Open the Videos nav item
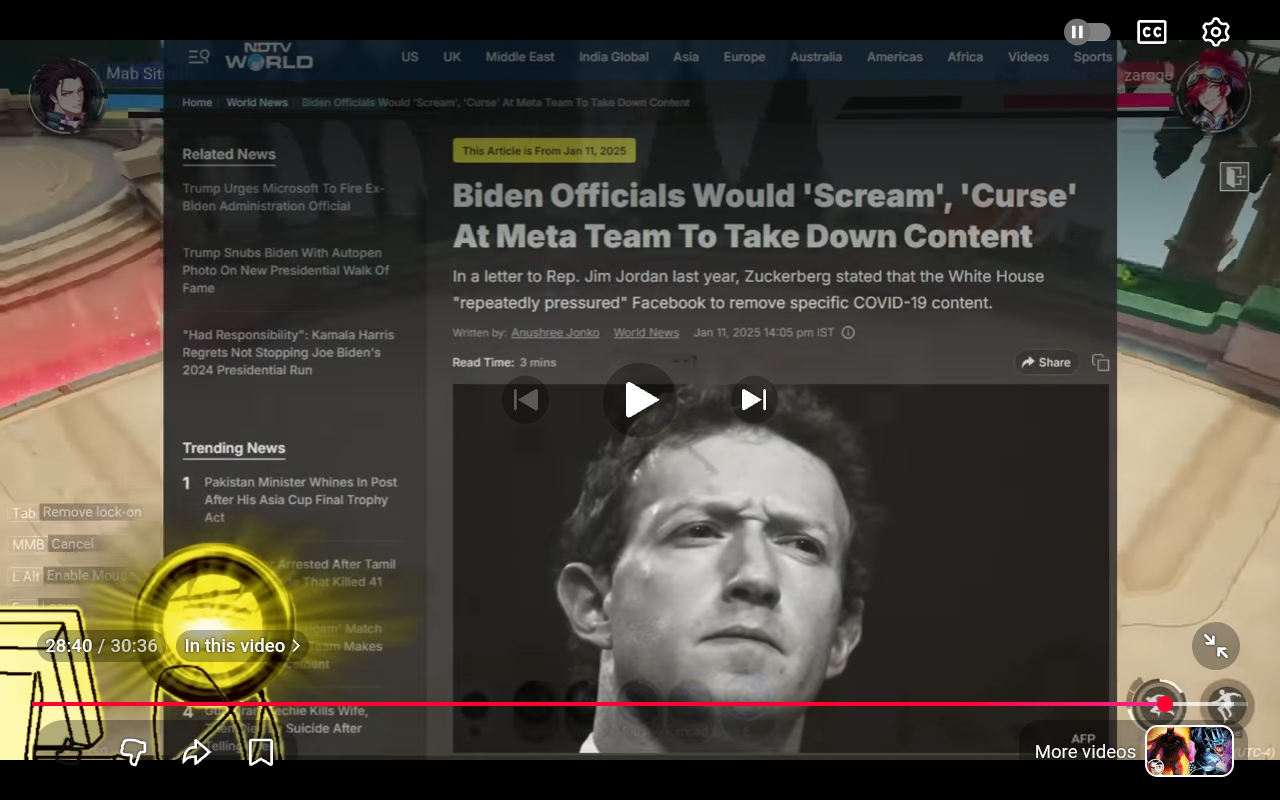The width and height of the screenshot is (1280, 800). click(x=1028, y=57)
